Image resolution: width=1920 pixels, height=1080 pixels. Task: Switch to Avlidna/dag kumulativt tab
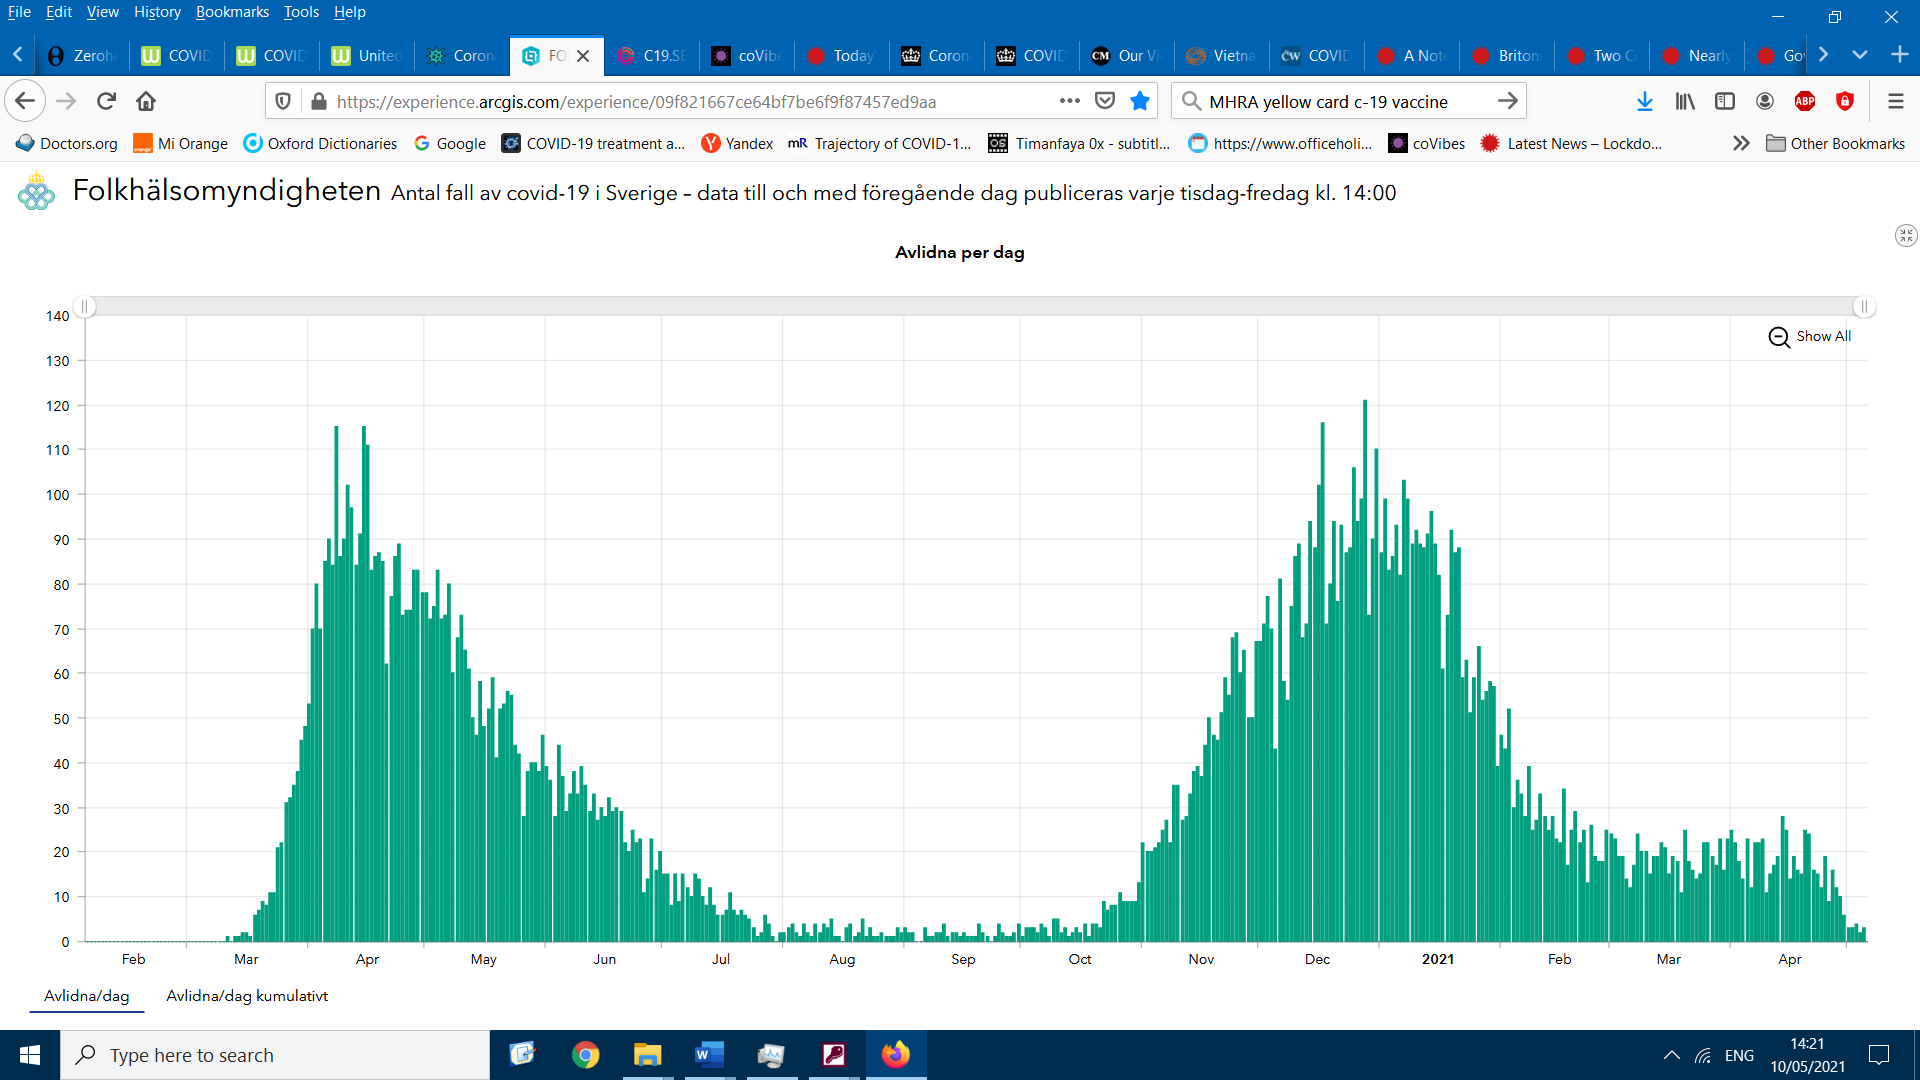246,996
